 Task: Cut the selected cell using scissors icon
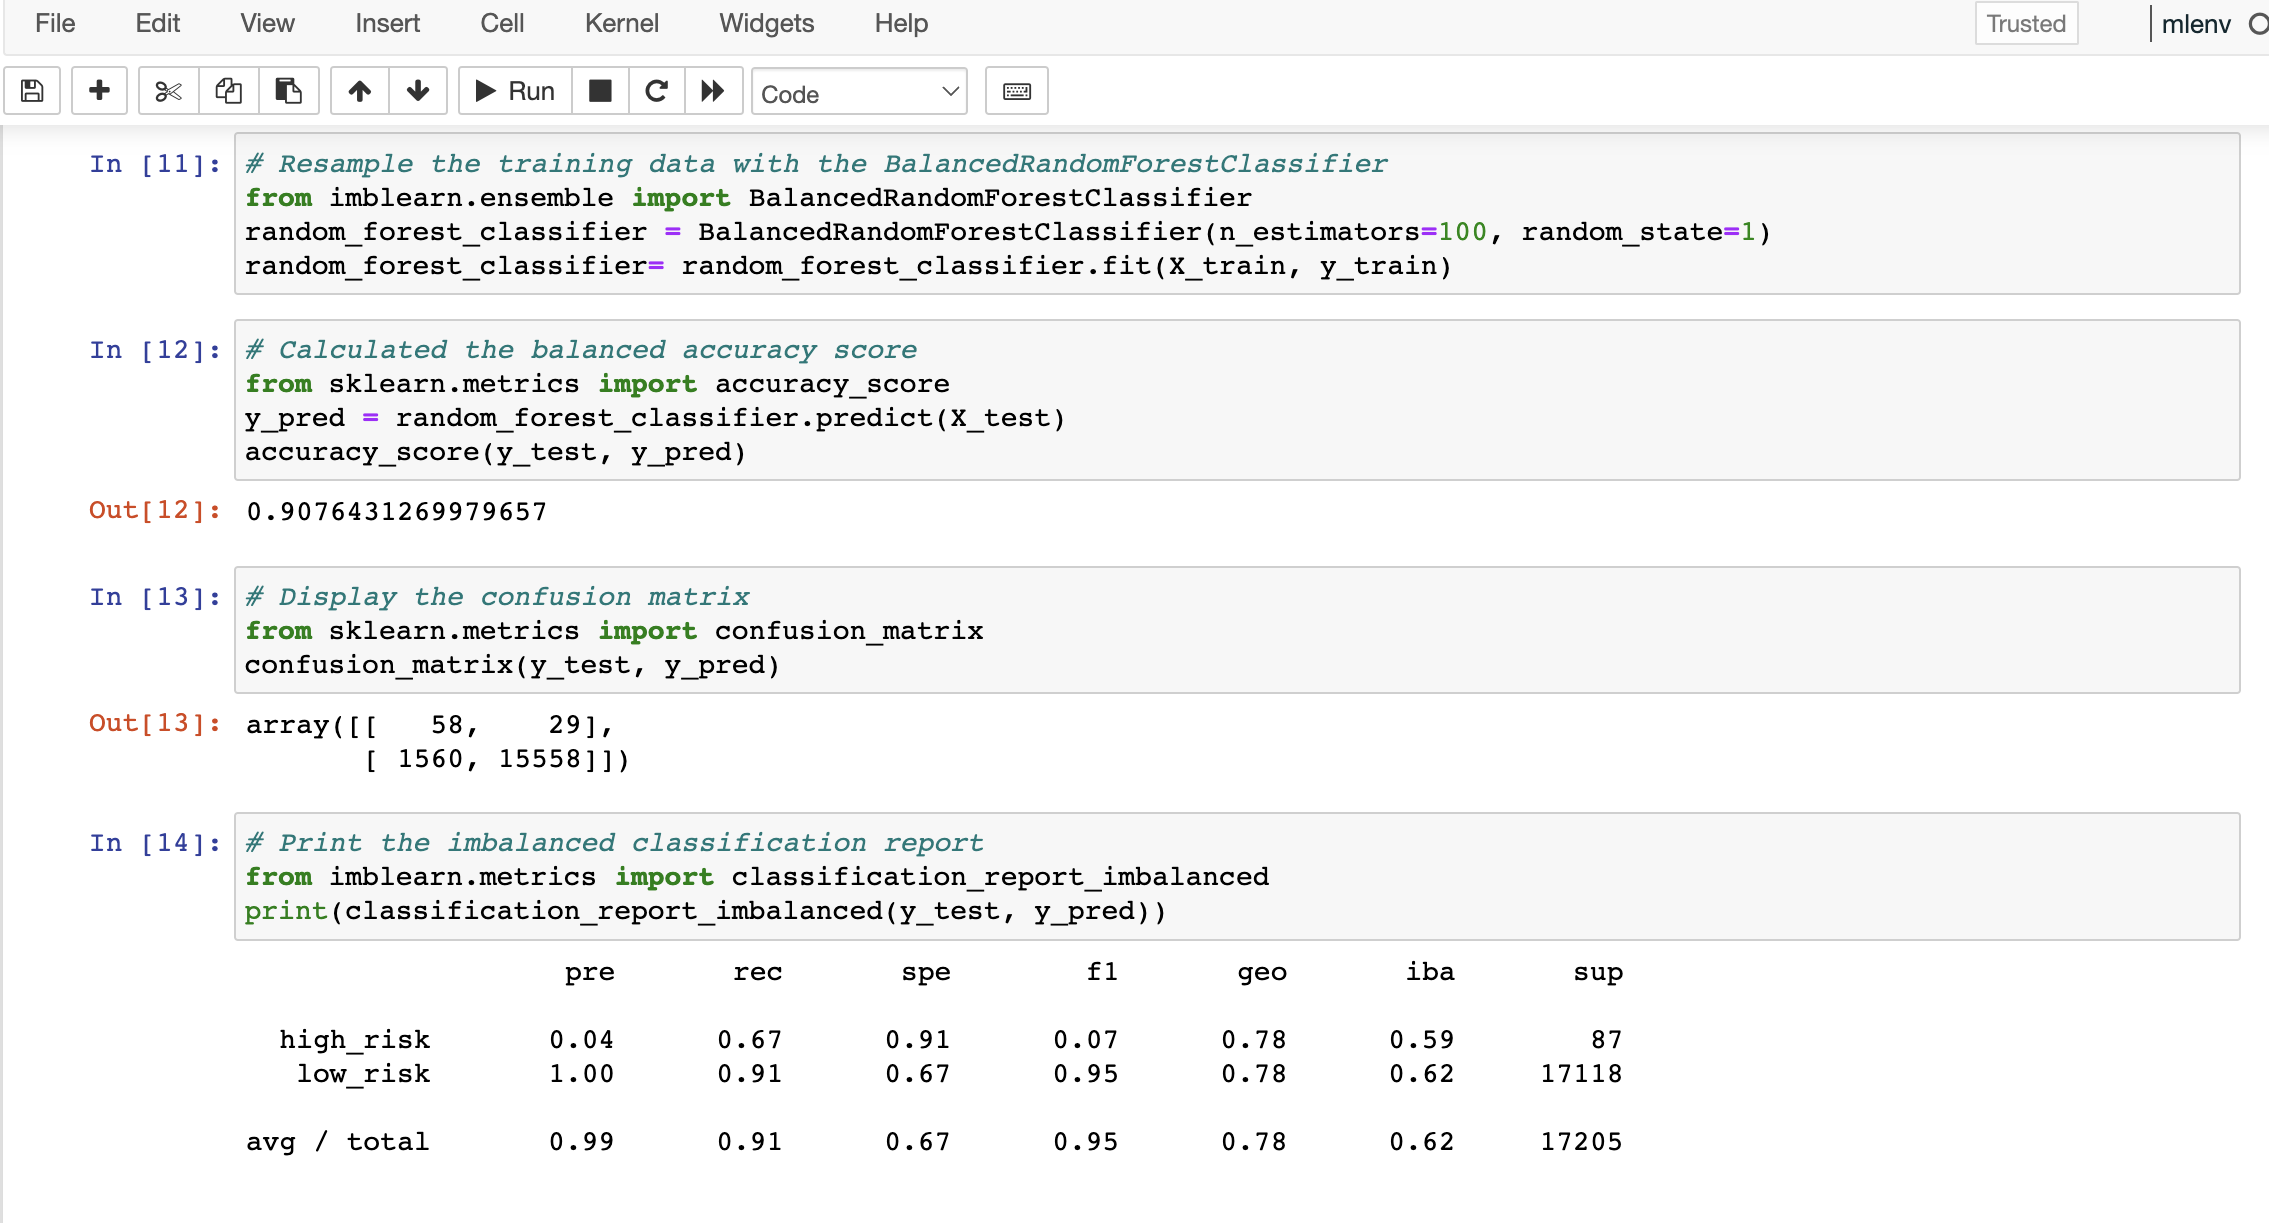[167, 90]
